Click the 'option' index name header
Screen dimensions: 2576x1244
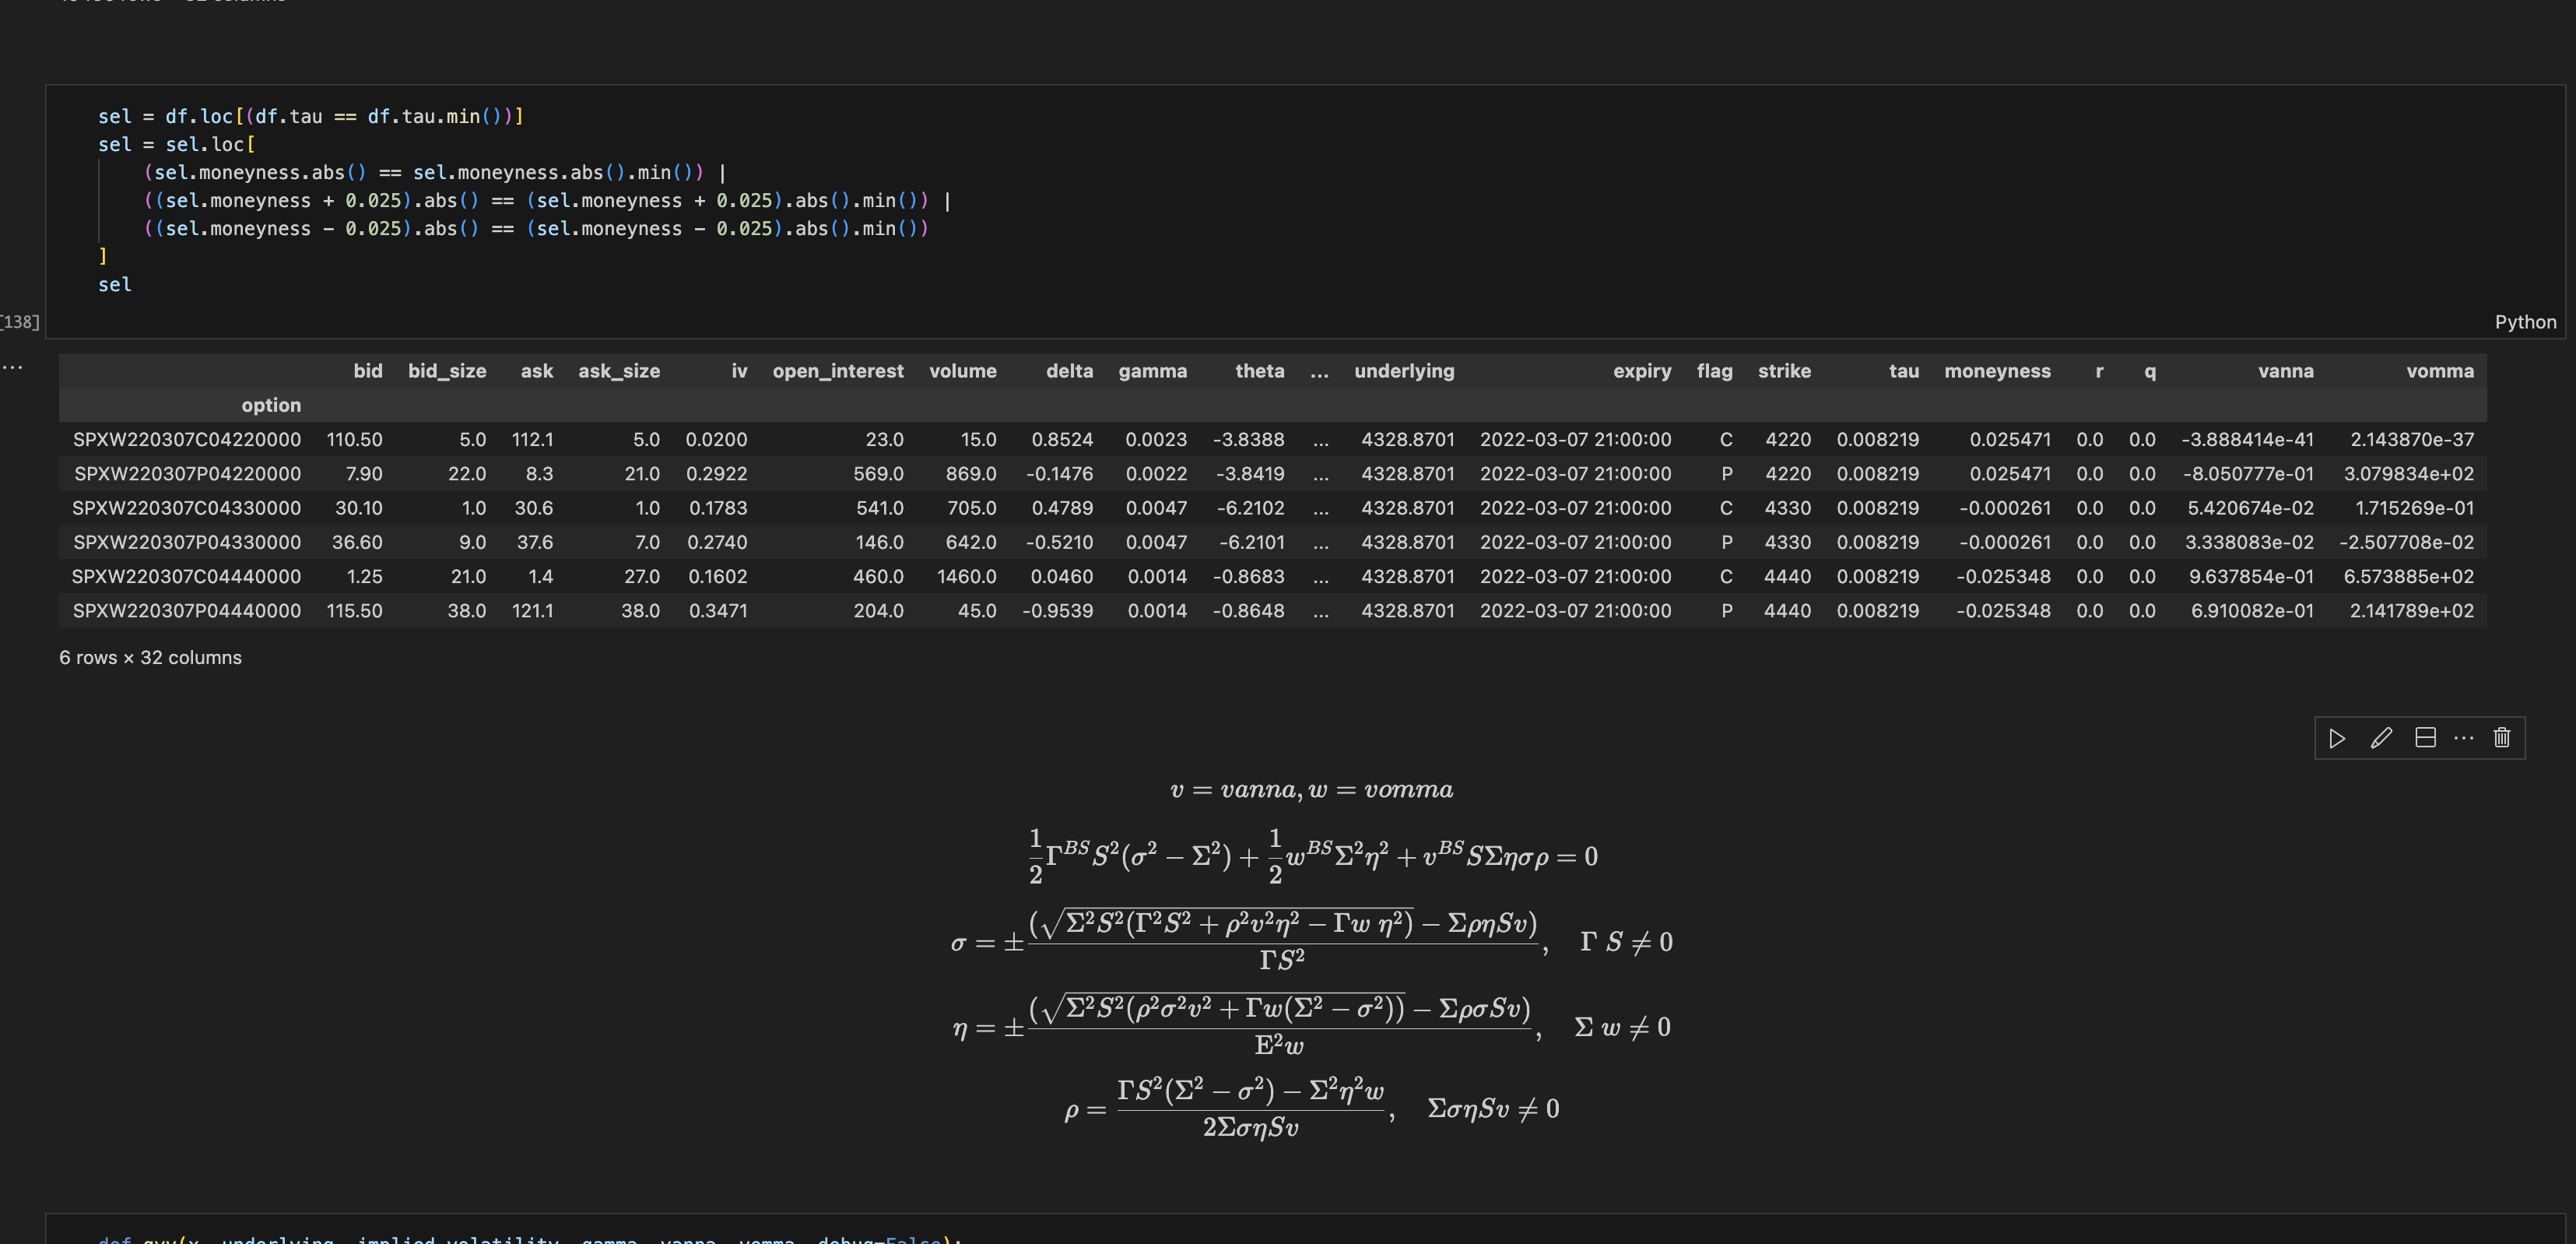click(271, 405)
